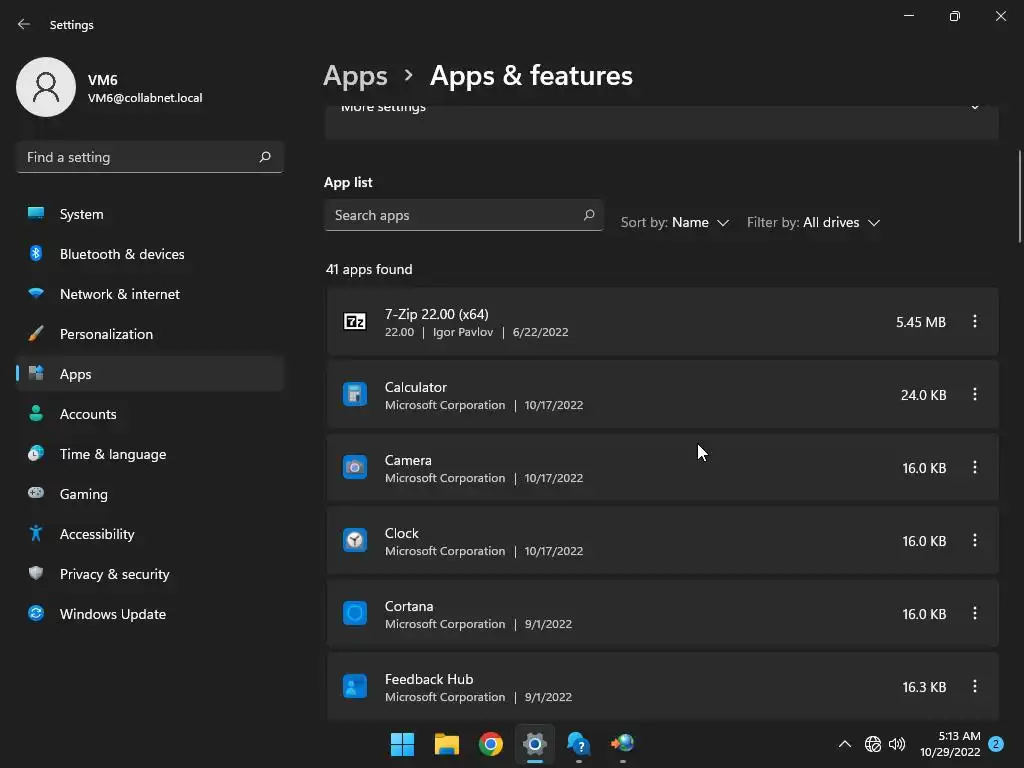Click the Settings gear taskbar icon
This screenshot has height=768, width=1024.
[535, 744]
